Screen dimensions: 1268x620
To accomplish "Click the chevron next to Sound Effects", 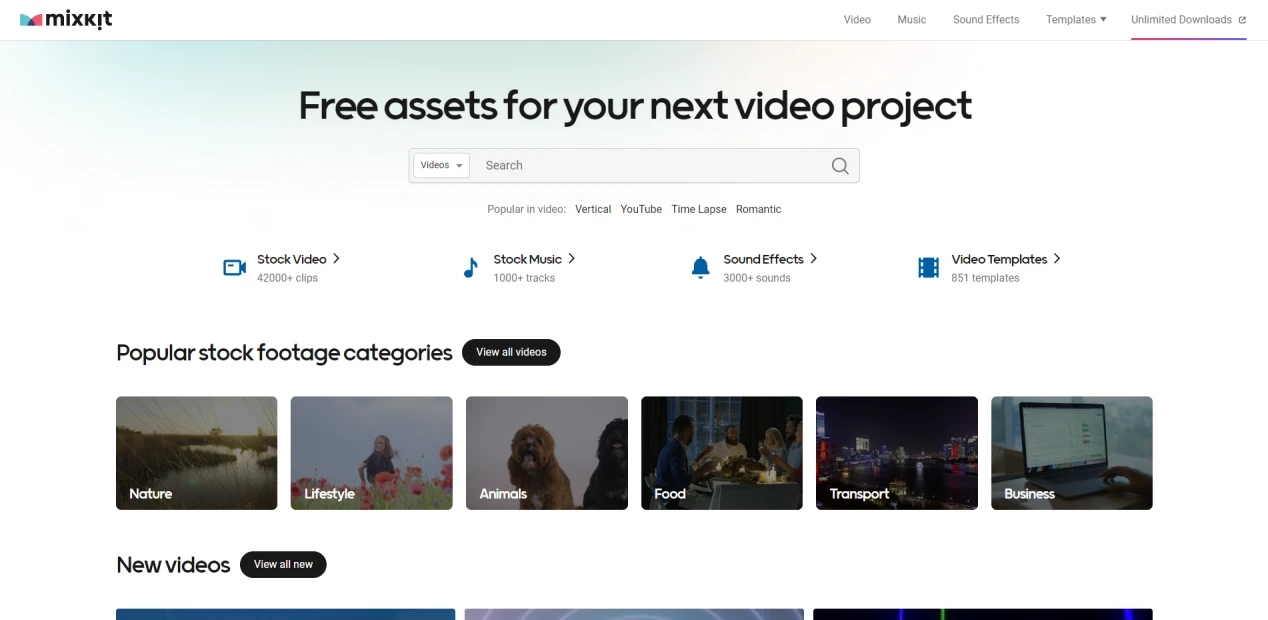I will (x=813, y=258).
